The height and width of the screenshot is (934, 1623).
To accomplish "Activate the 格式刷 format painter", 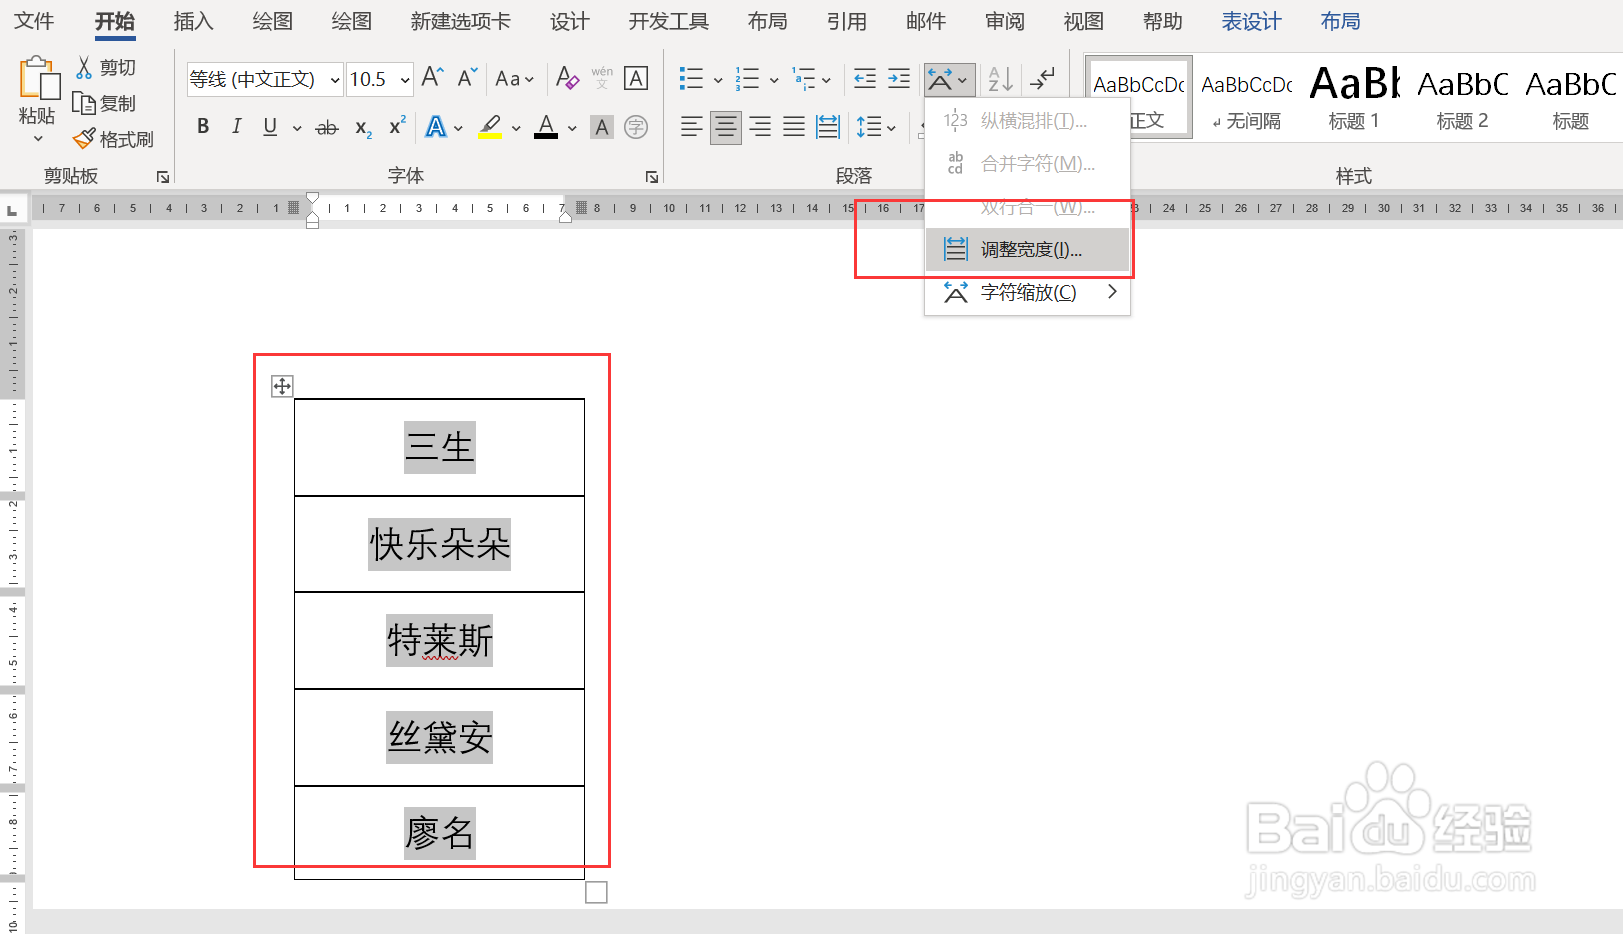I will tap(113, 139).
